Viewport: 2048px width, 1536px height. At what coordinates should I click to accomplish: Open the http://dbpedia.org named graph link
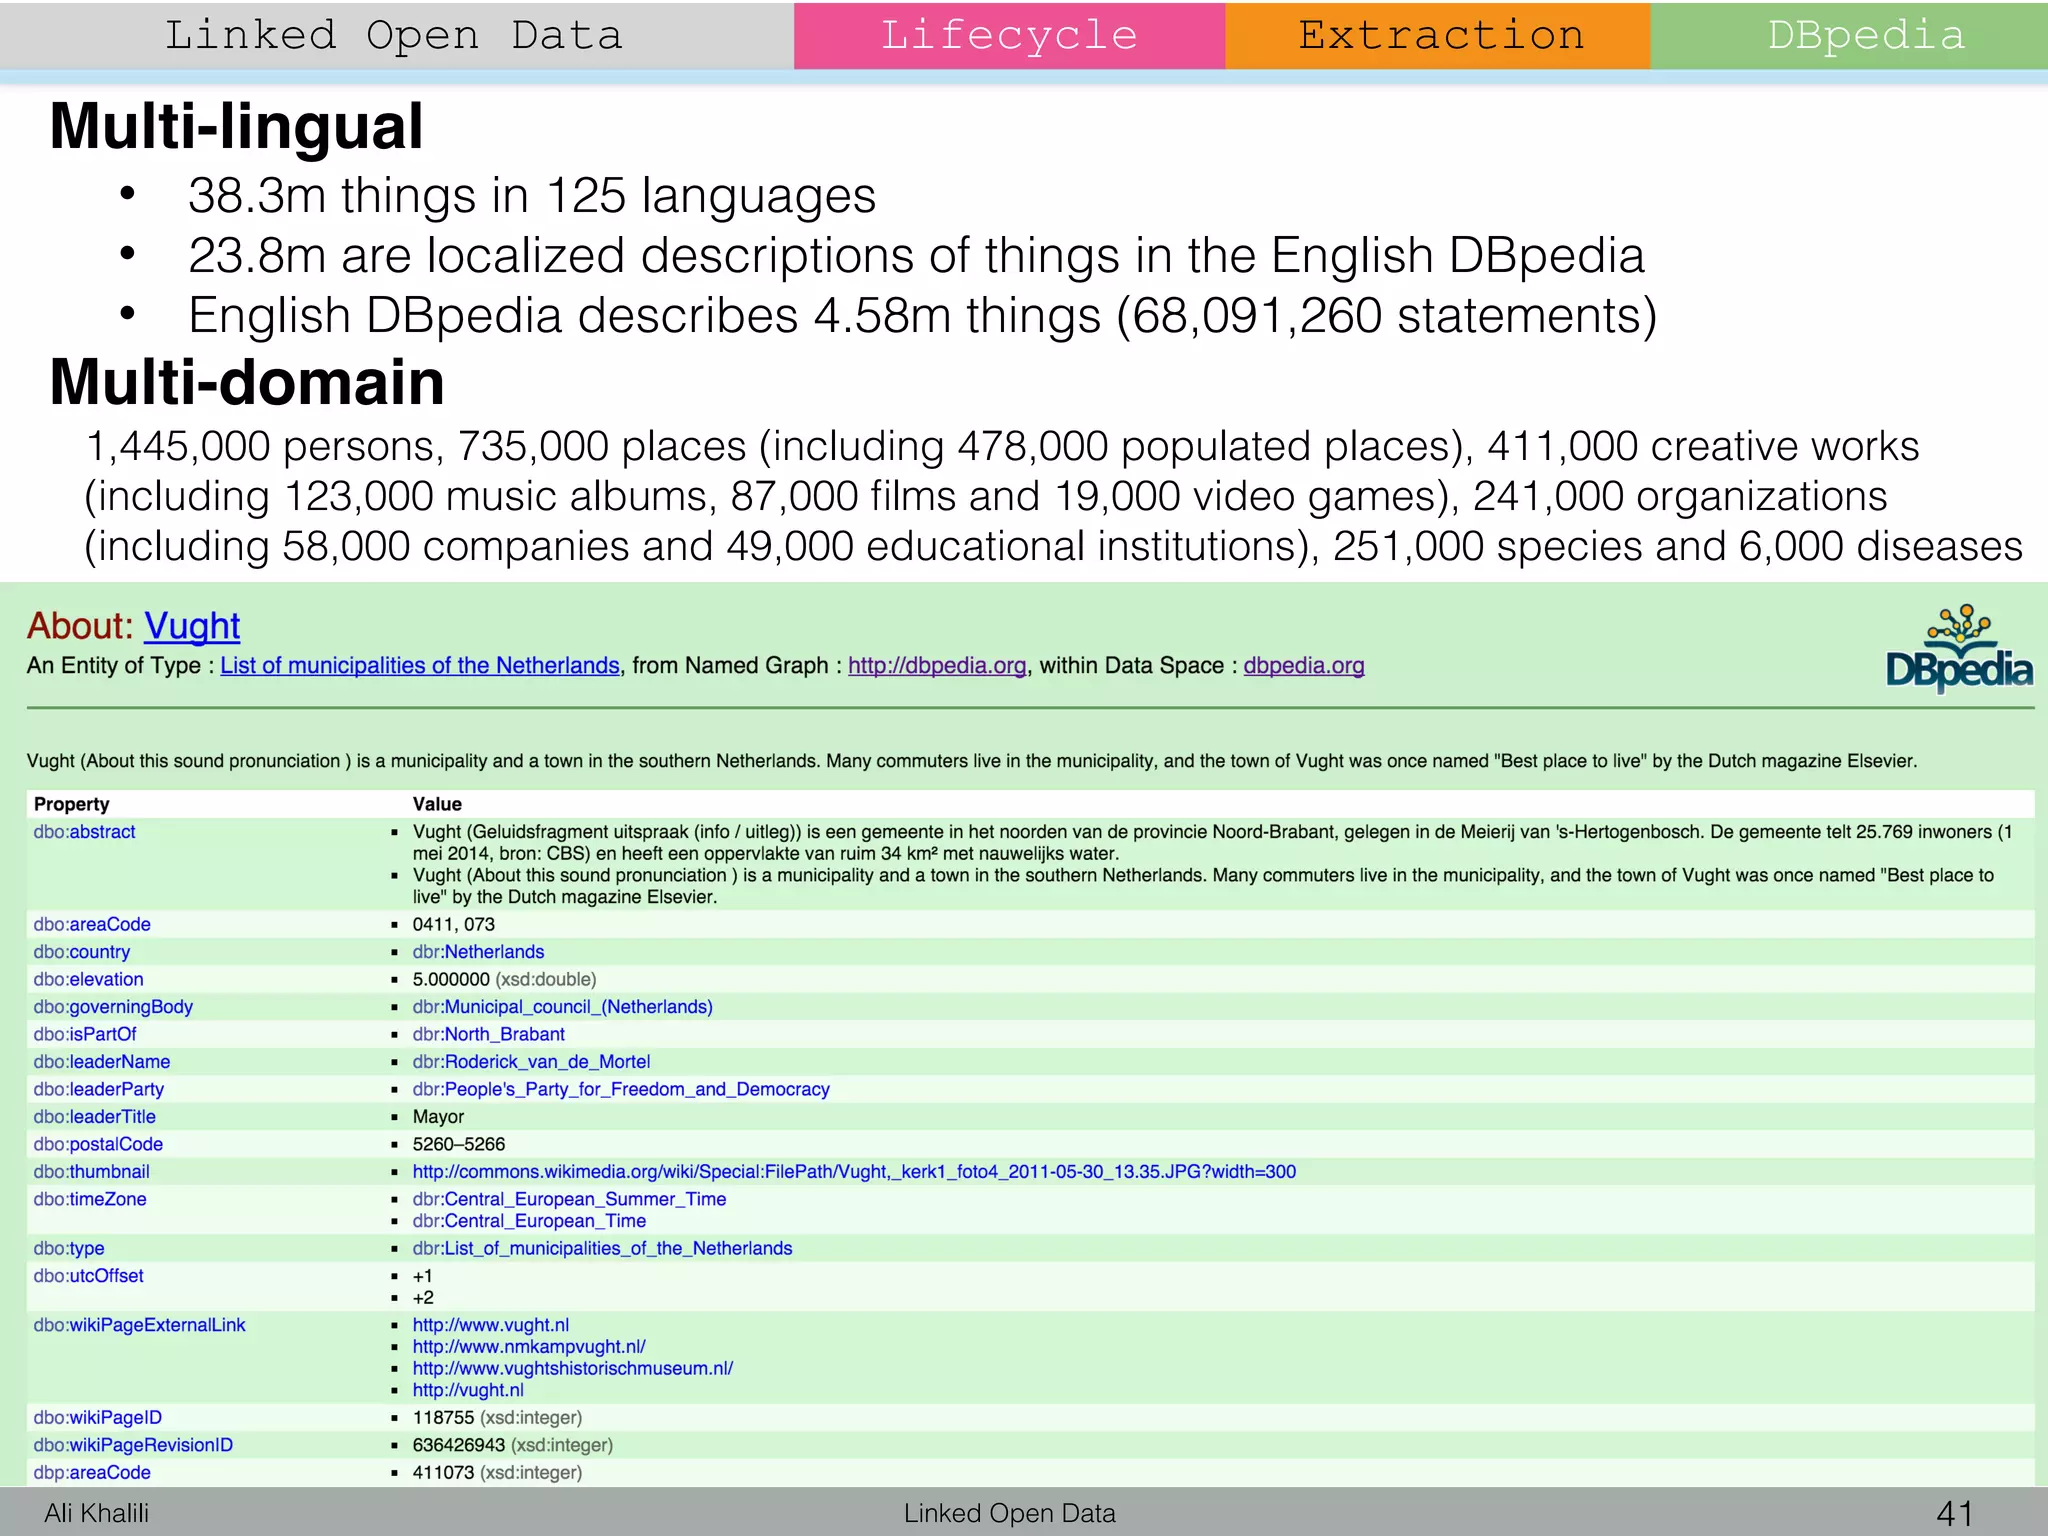click(937, 666)
